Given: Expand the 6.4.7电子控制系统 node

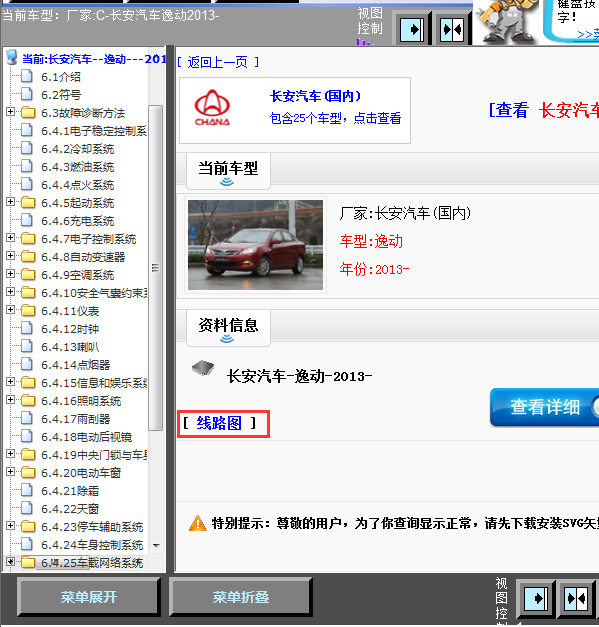Looking at the screenshot, I should [11, 238].
